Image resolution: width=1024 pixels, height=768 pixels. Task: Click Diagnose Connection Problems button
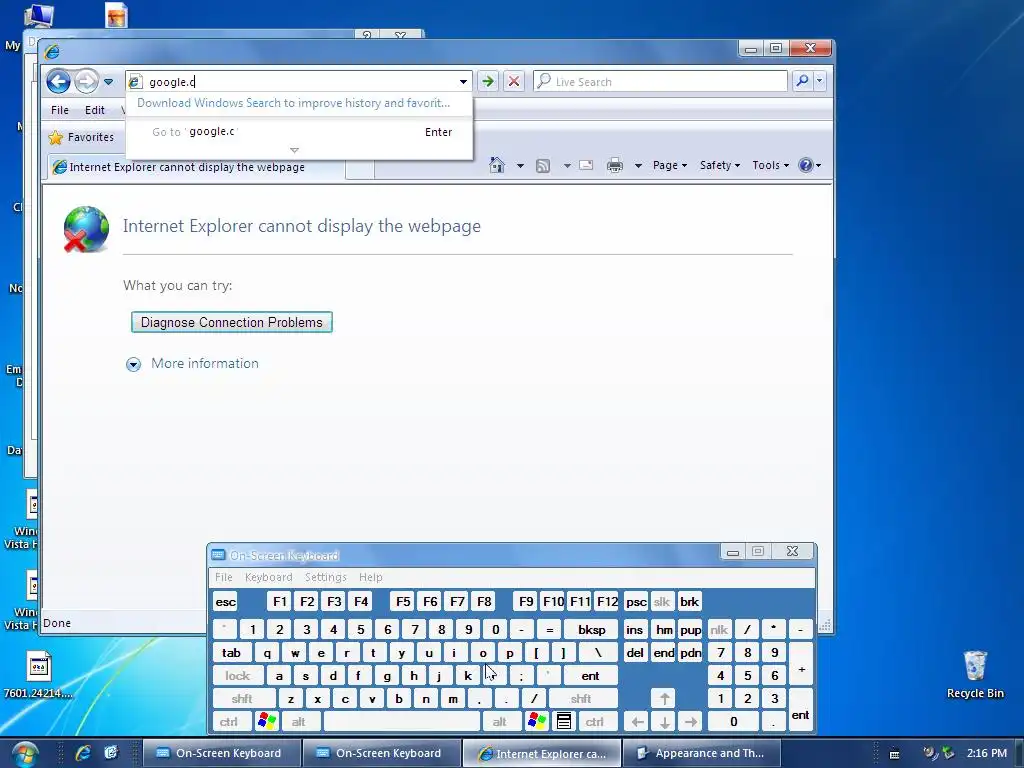pyautogui.click(x=232, y=322)
